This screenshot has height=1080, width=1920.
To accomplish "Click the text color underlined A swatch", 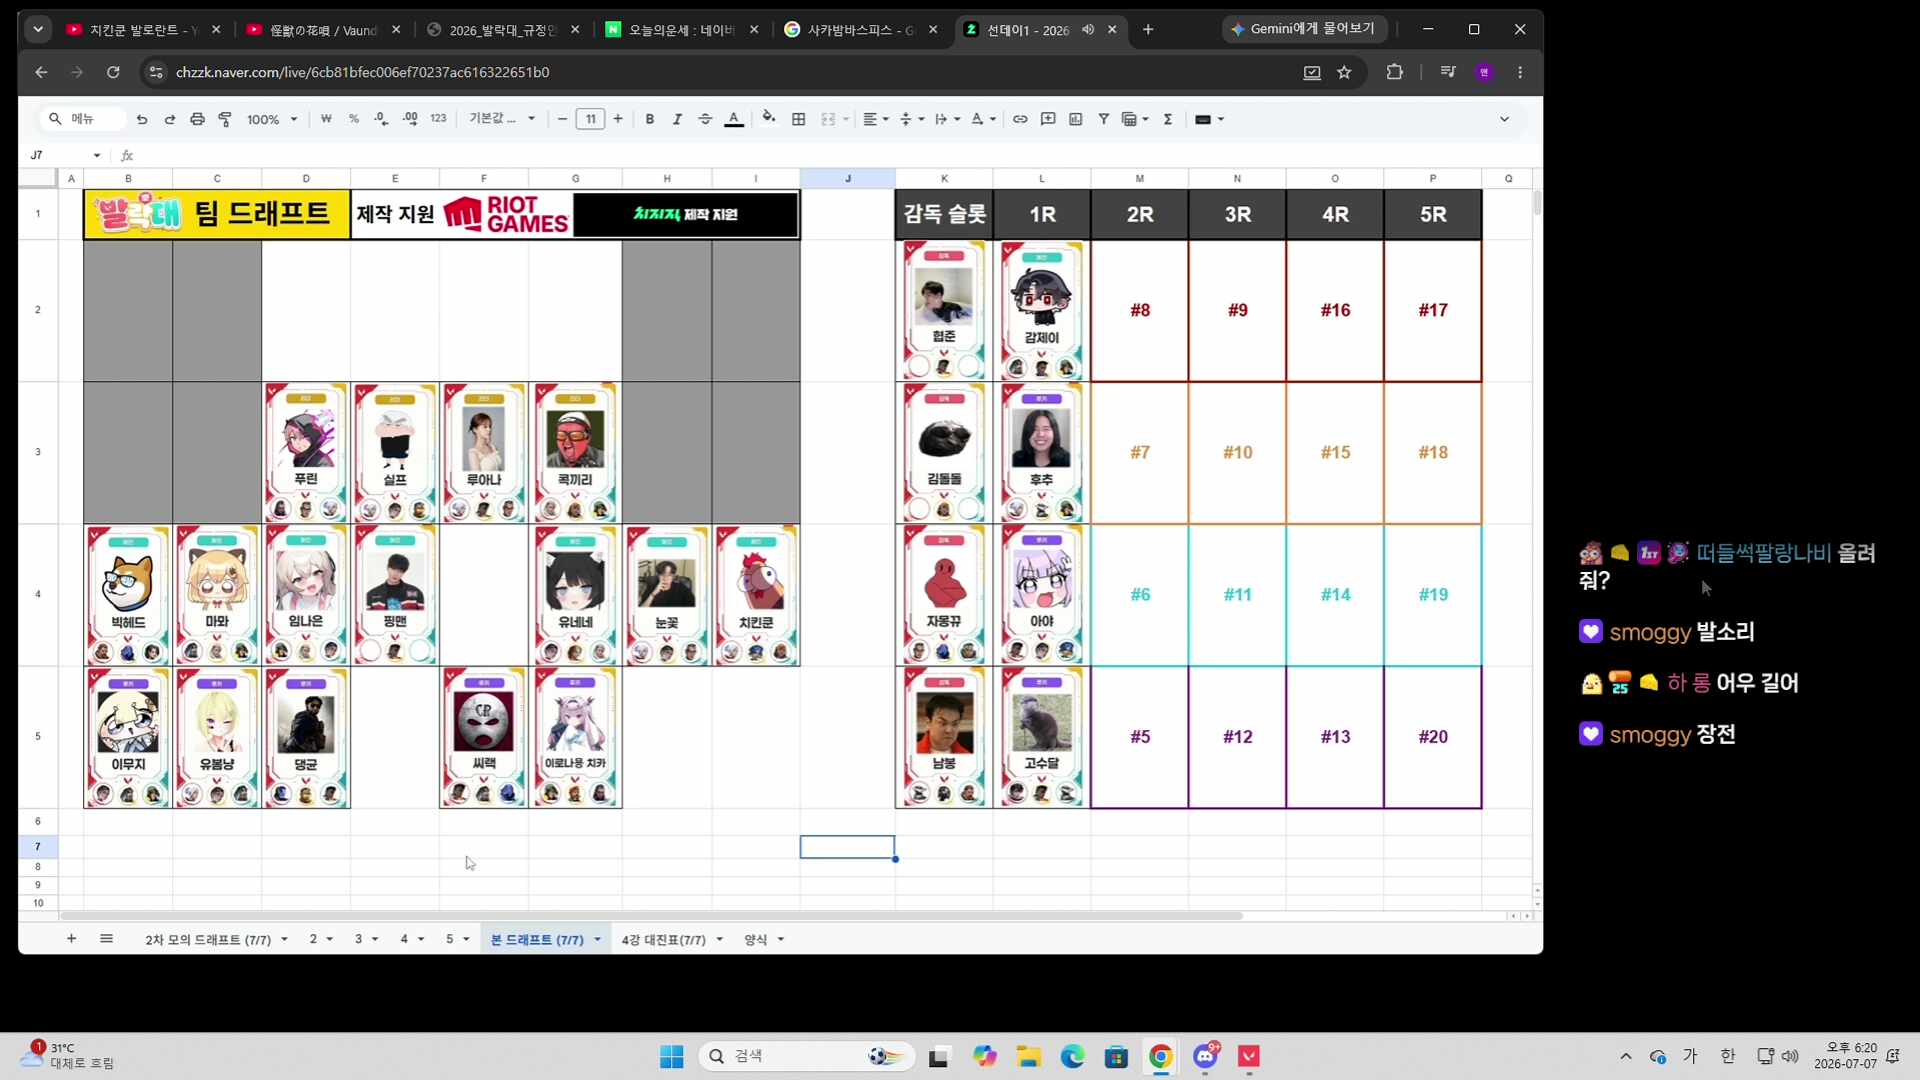I will [x=734, y=119].
